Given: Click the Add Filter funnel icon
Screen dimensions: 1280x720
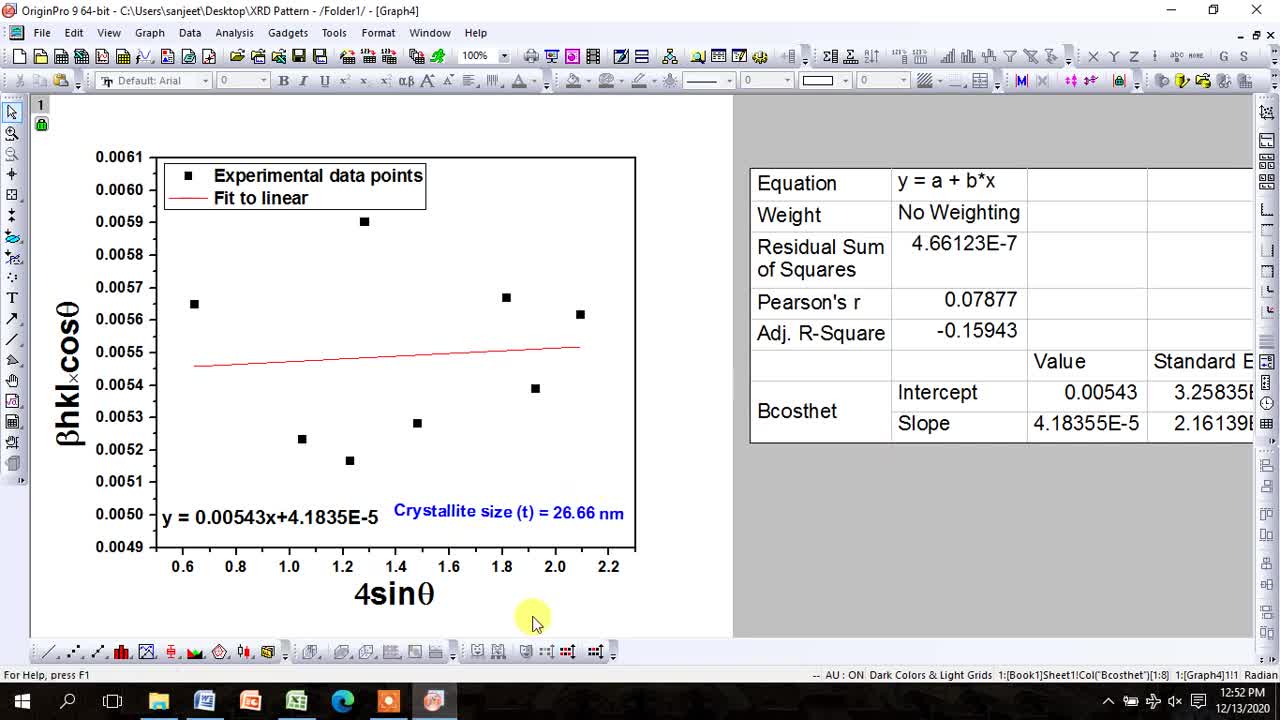Looking at the screenshot, I should 1010,57.
